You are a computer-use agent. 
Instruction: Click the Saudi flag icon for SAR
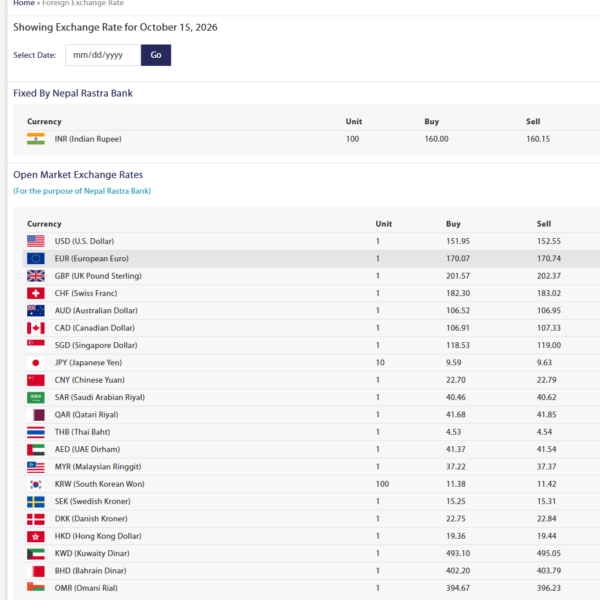point(36,397)
